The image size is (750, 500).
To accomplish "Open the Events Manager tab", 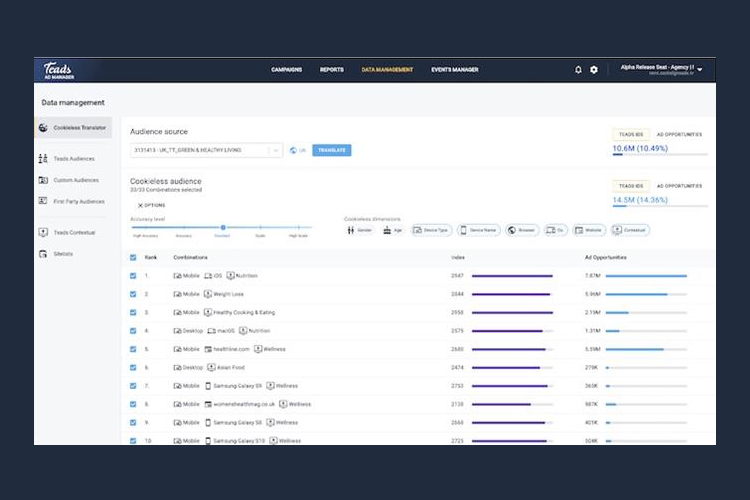I will pos(454,70).
